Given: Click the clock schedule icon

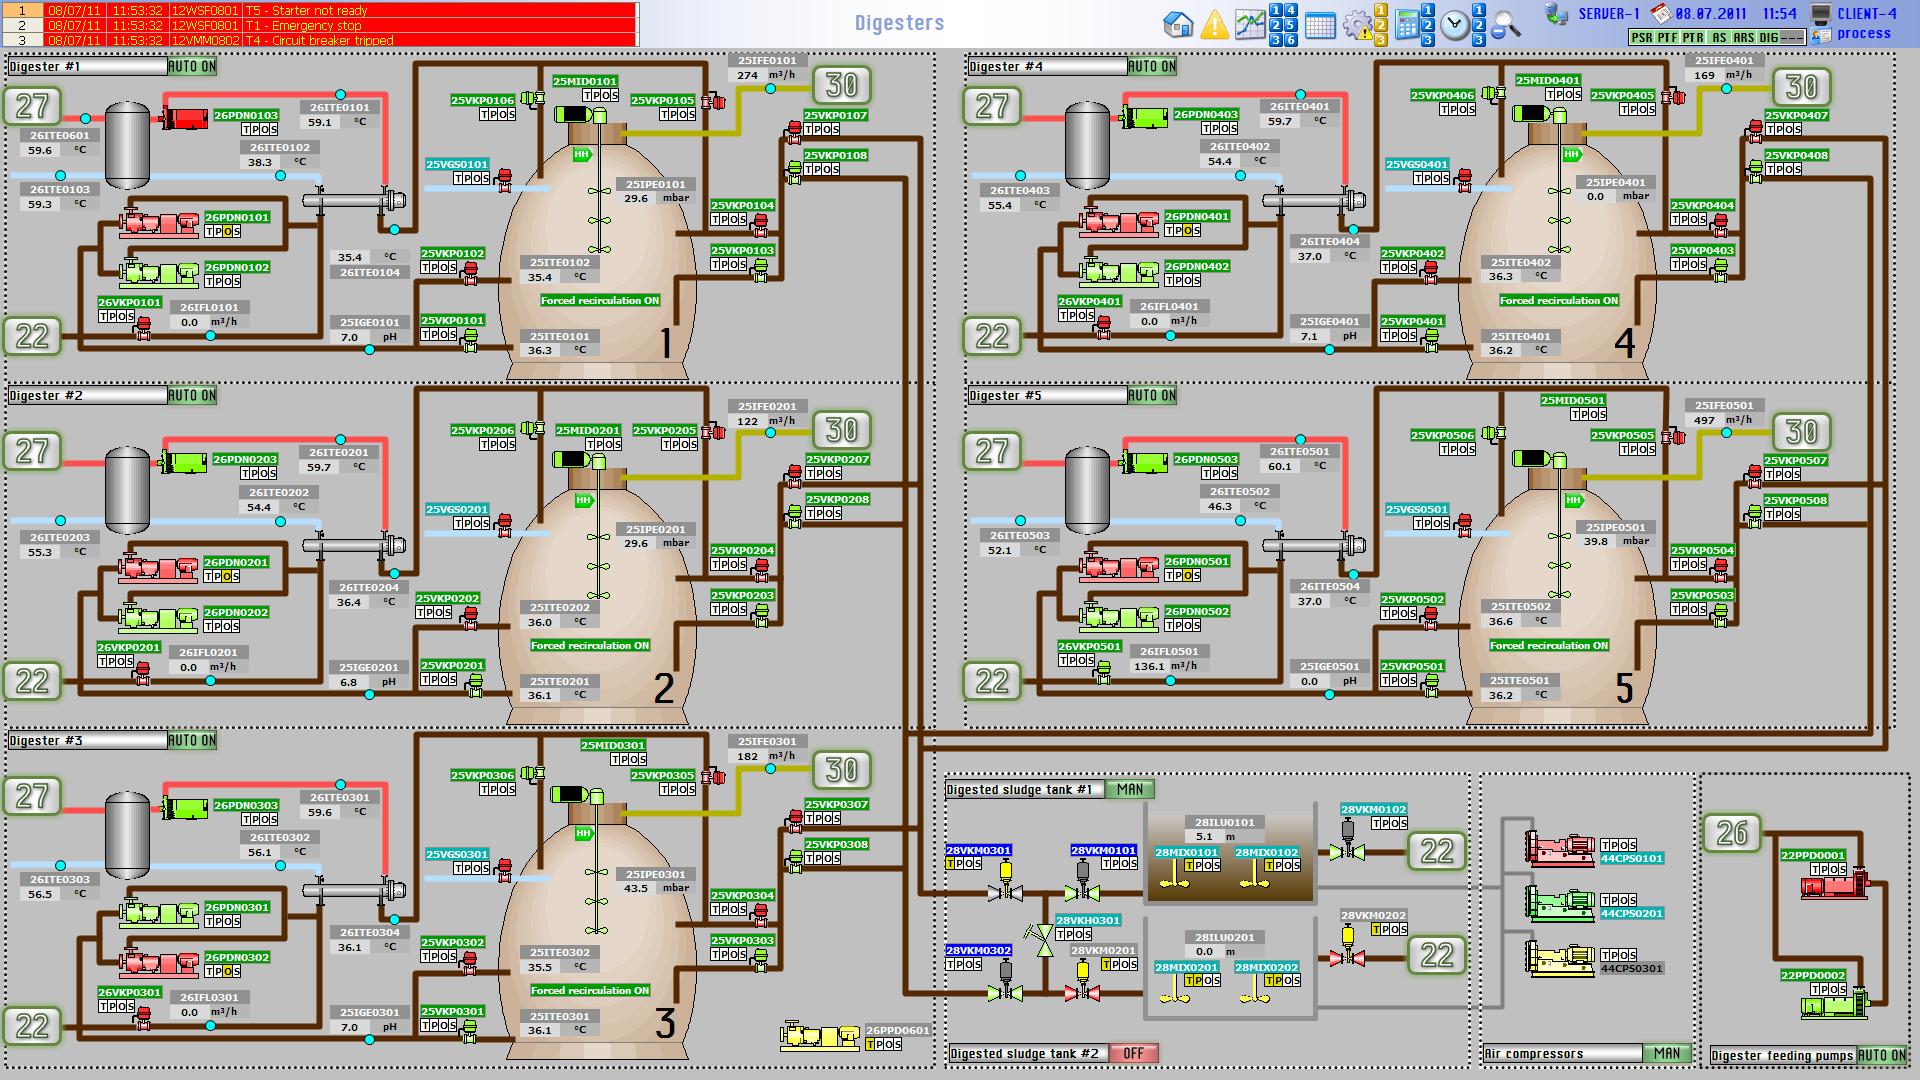Looking at the screenshot, I should 1455,26.
